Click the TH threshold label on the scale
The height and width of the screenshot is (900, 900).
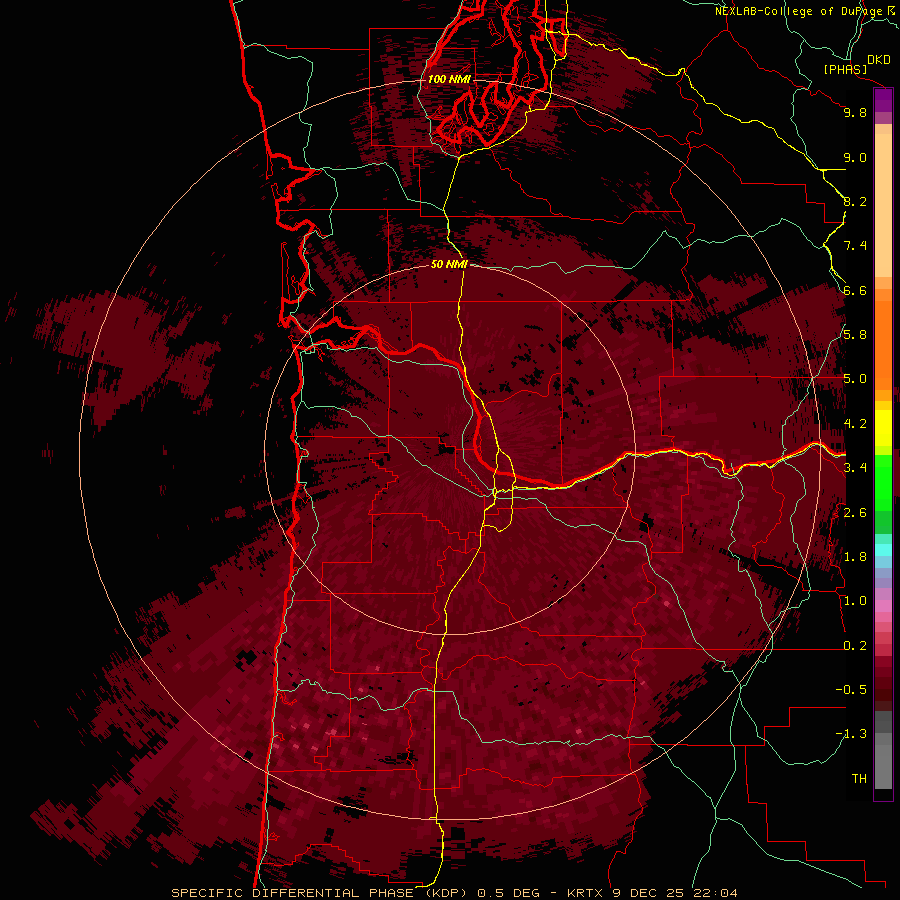(x=859, y=779)
